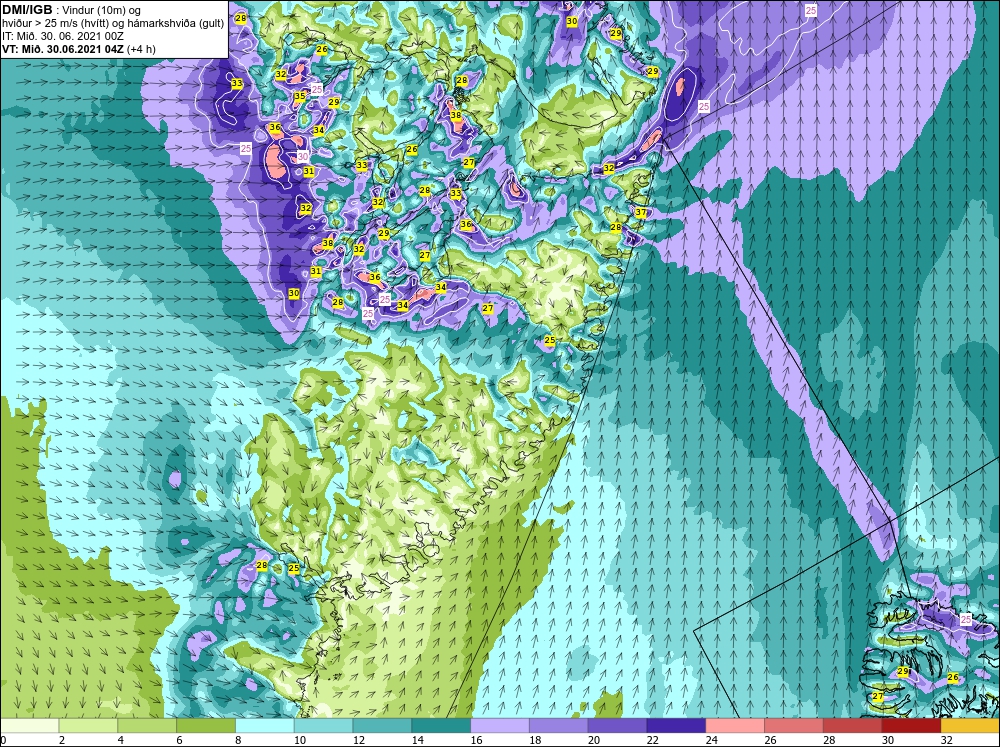
Task: Click the 18–20 m/s purple legend swatch
Action: click(559, 725)
